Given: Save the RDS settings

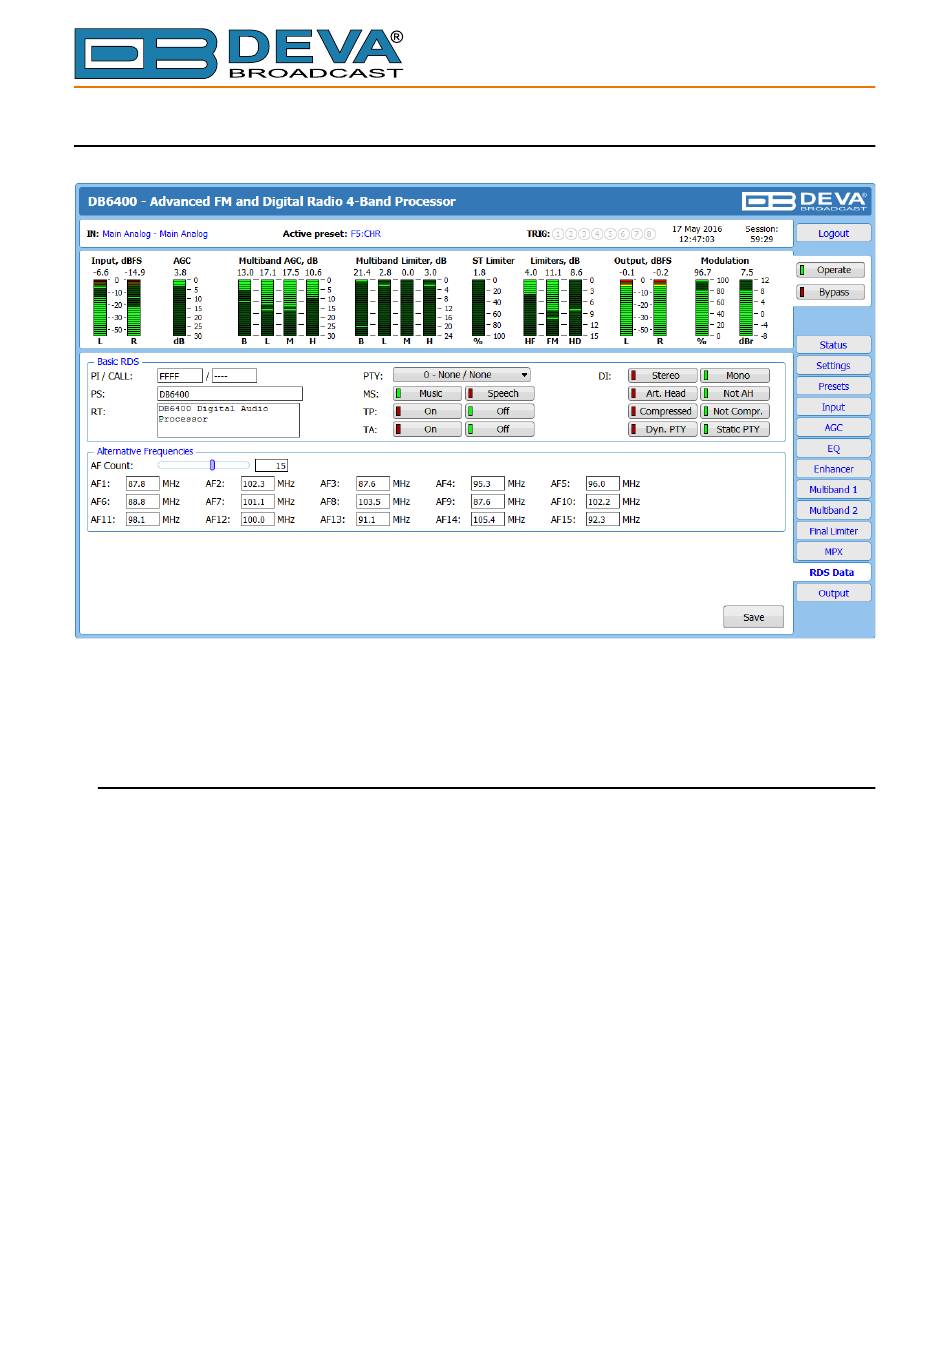Looking at the screenshot, I should coord(753,617).
